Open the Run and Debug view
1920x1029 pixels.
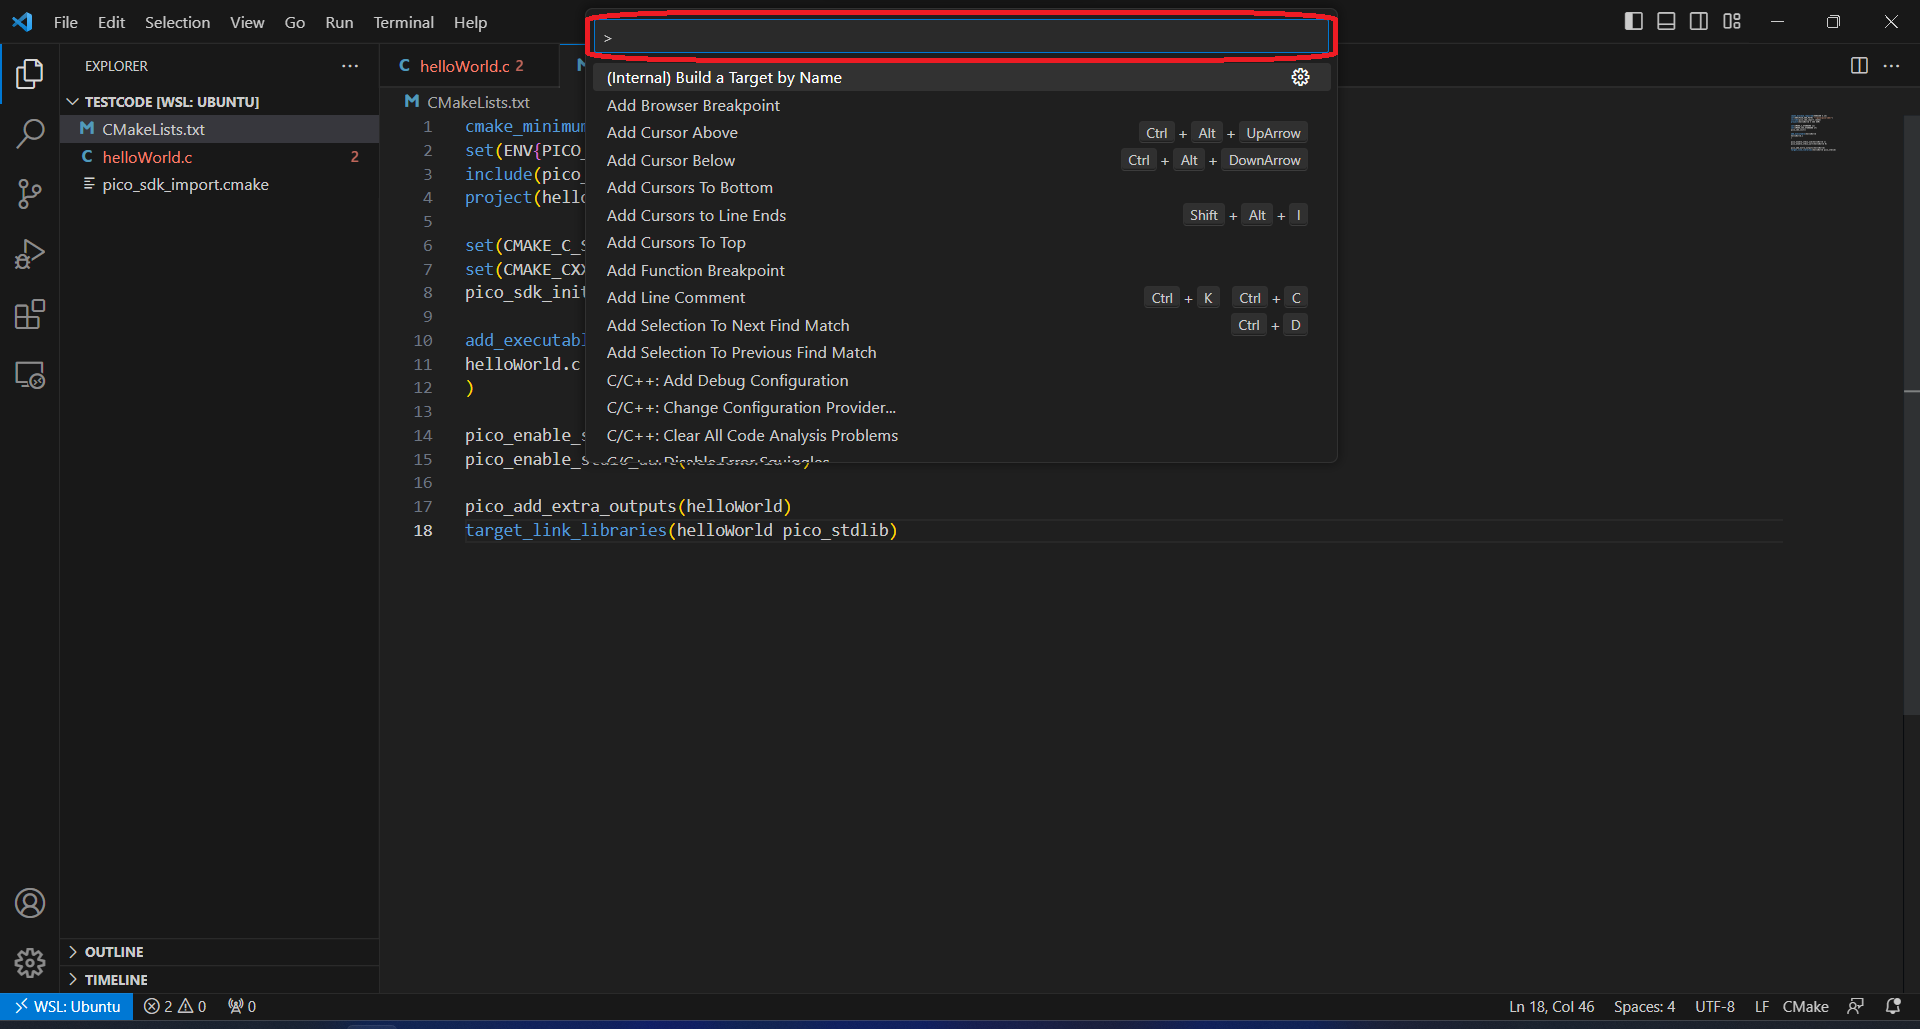point(30,254)
